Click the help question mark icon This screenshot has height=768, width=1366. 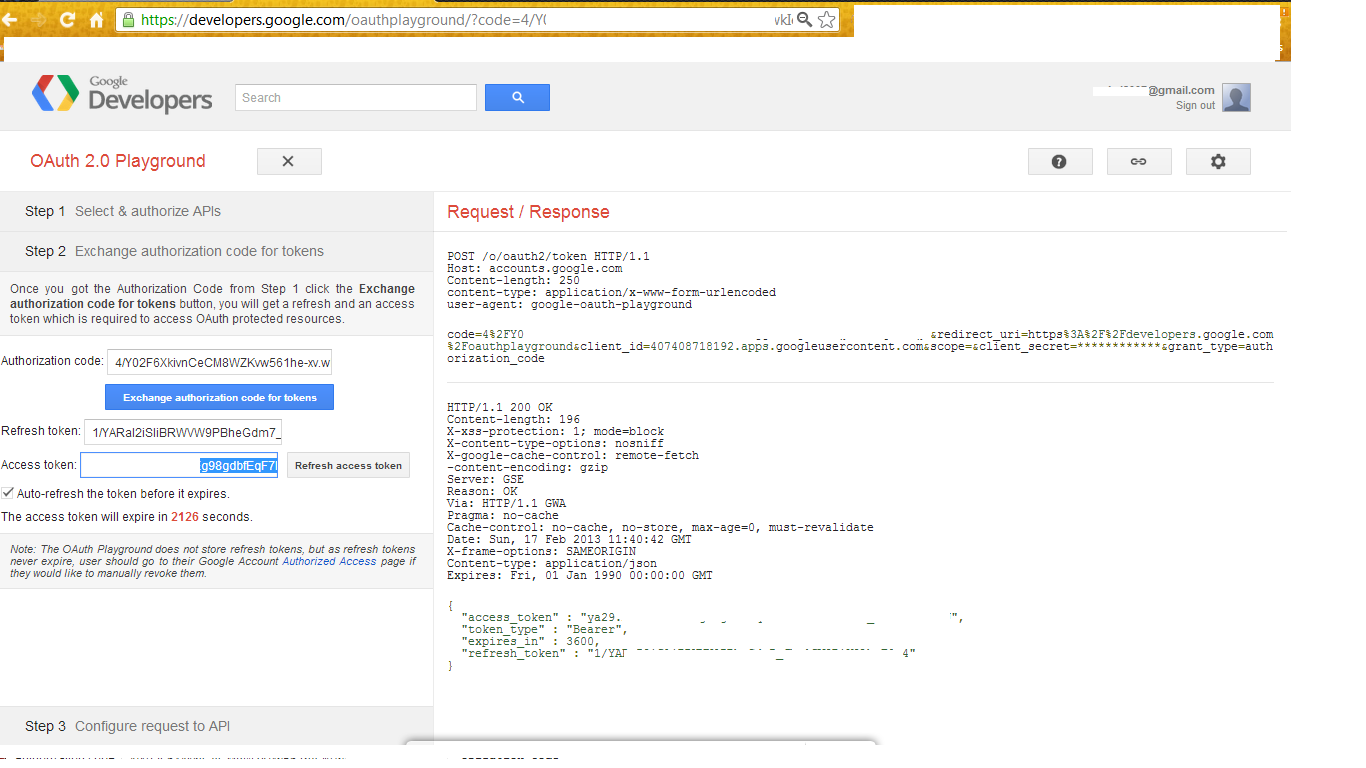coord(1060,161)
